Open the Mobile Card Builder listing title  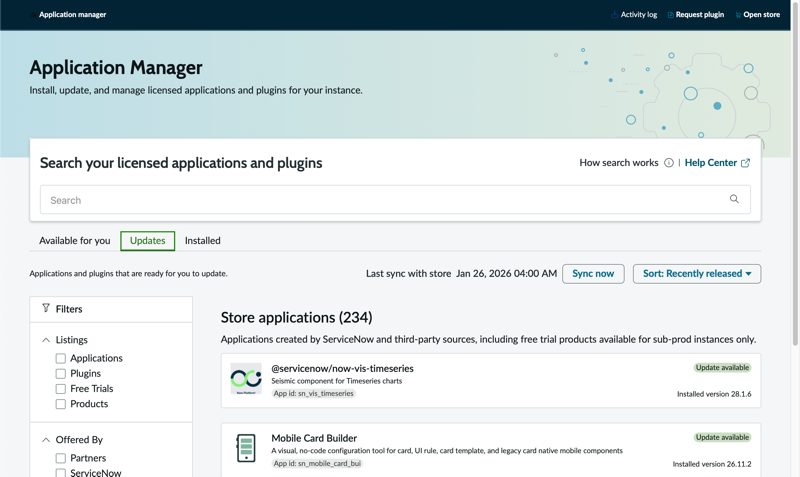(x=314, y=438)
